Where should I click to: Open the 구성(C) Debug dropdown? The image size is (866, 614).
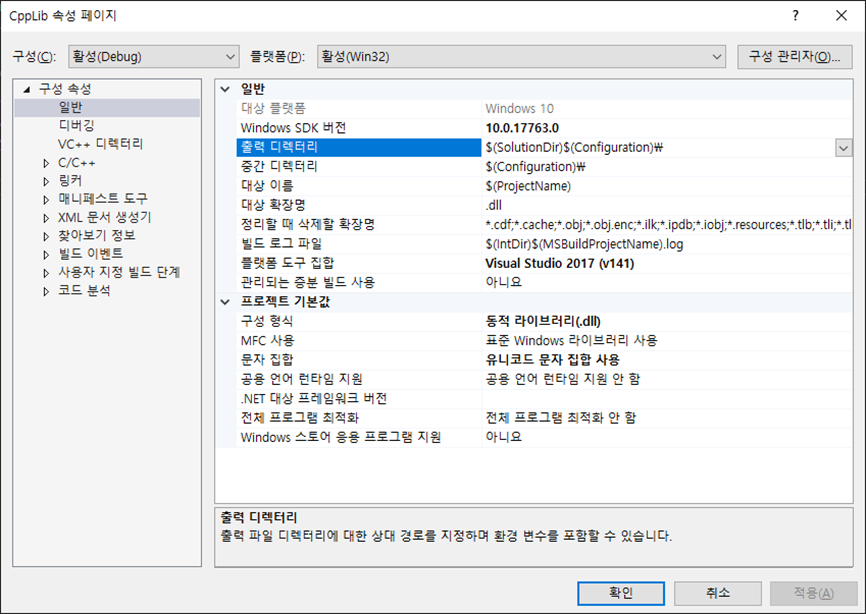click(x=232, y=57)
